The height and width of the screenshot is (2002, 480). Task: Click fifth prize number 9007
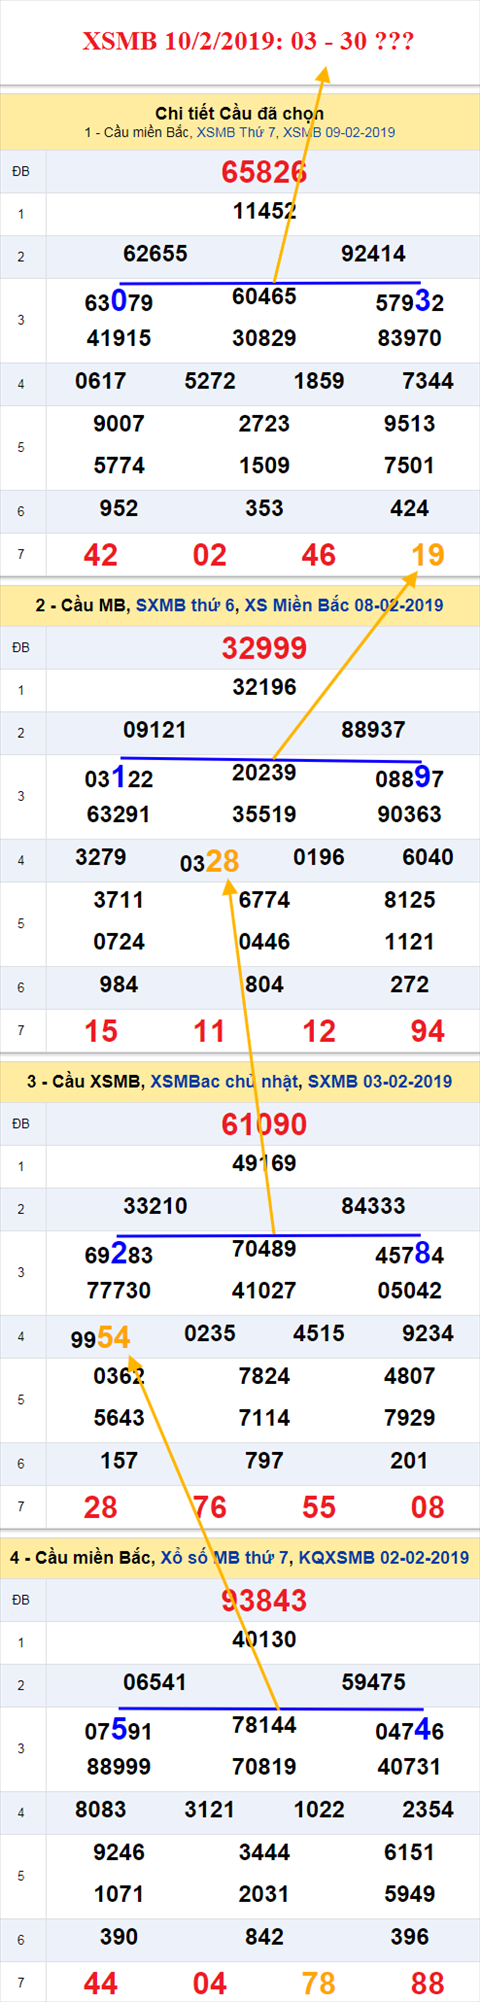pos(119,424)
